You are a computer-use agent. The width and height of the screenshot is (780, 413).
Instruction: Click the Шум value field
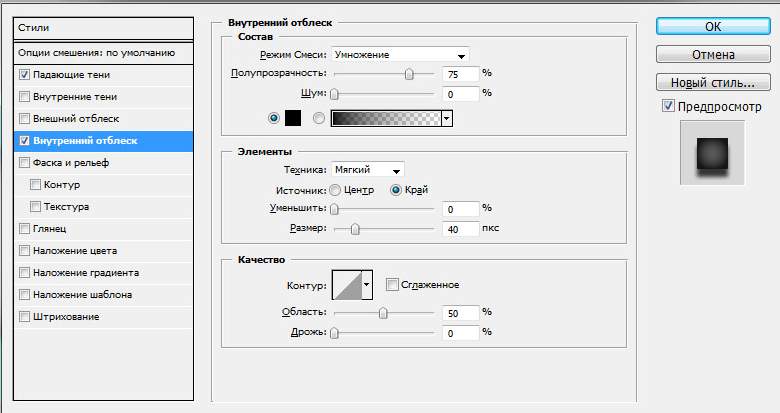click(x=460, y=94)
